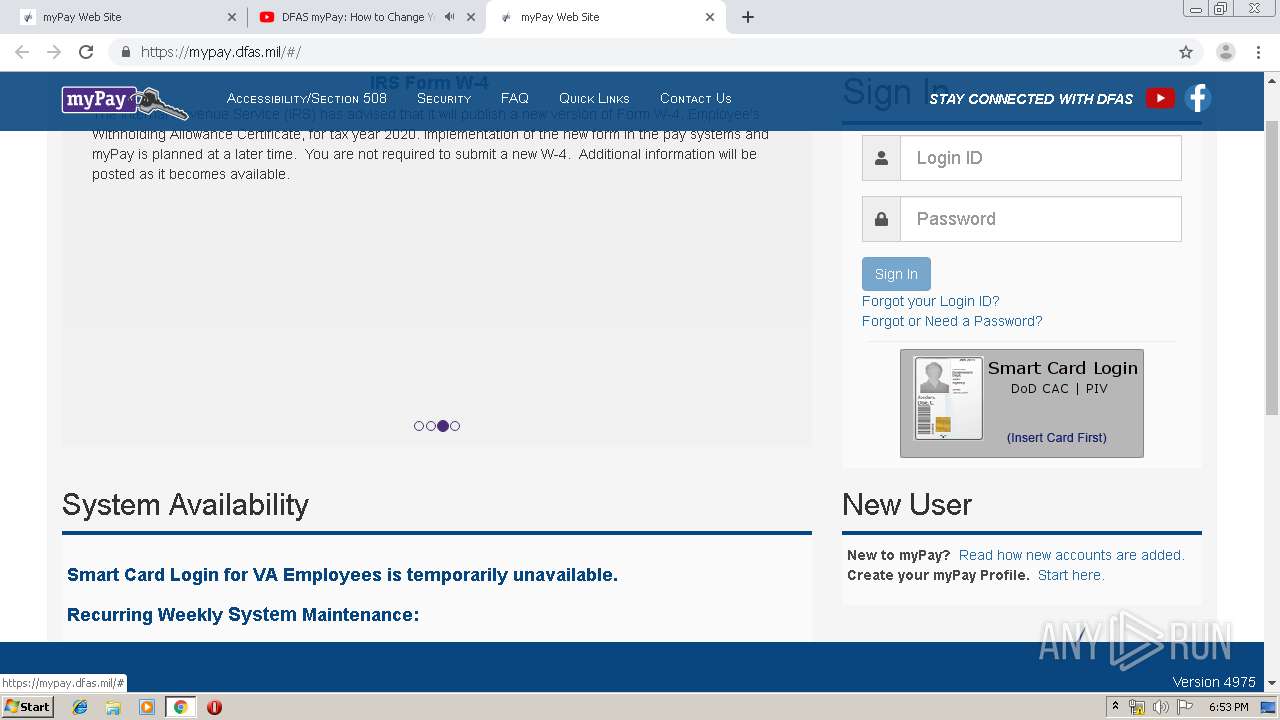Image resolution: width=1280 pixels, height=720 pixels.
Task: Click into the Login ID field
Action: click(x=1041, y=158)
